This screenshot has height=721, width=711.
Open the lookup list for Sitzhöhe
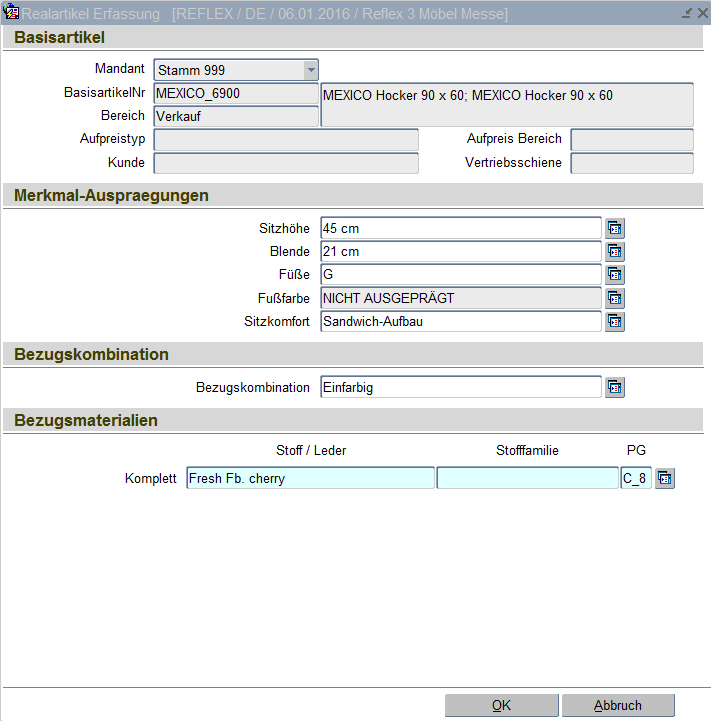point(615,229)
